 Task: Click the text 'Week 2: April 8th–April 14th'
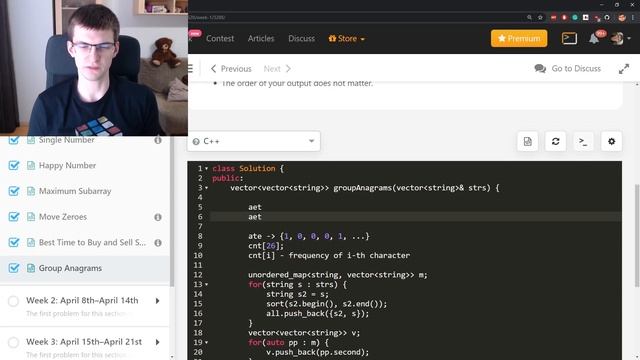point(82,300)
